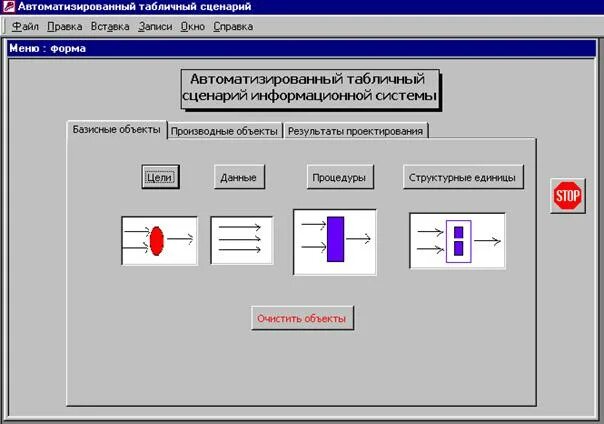The image size is (604, 424).
Task: Click the red STOP sign icon
Action: pyautogui.click(x=567, y=196)
